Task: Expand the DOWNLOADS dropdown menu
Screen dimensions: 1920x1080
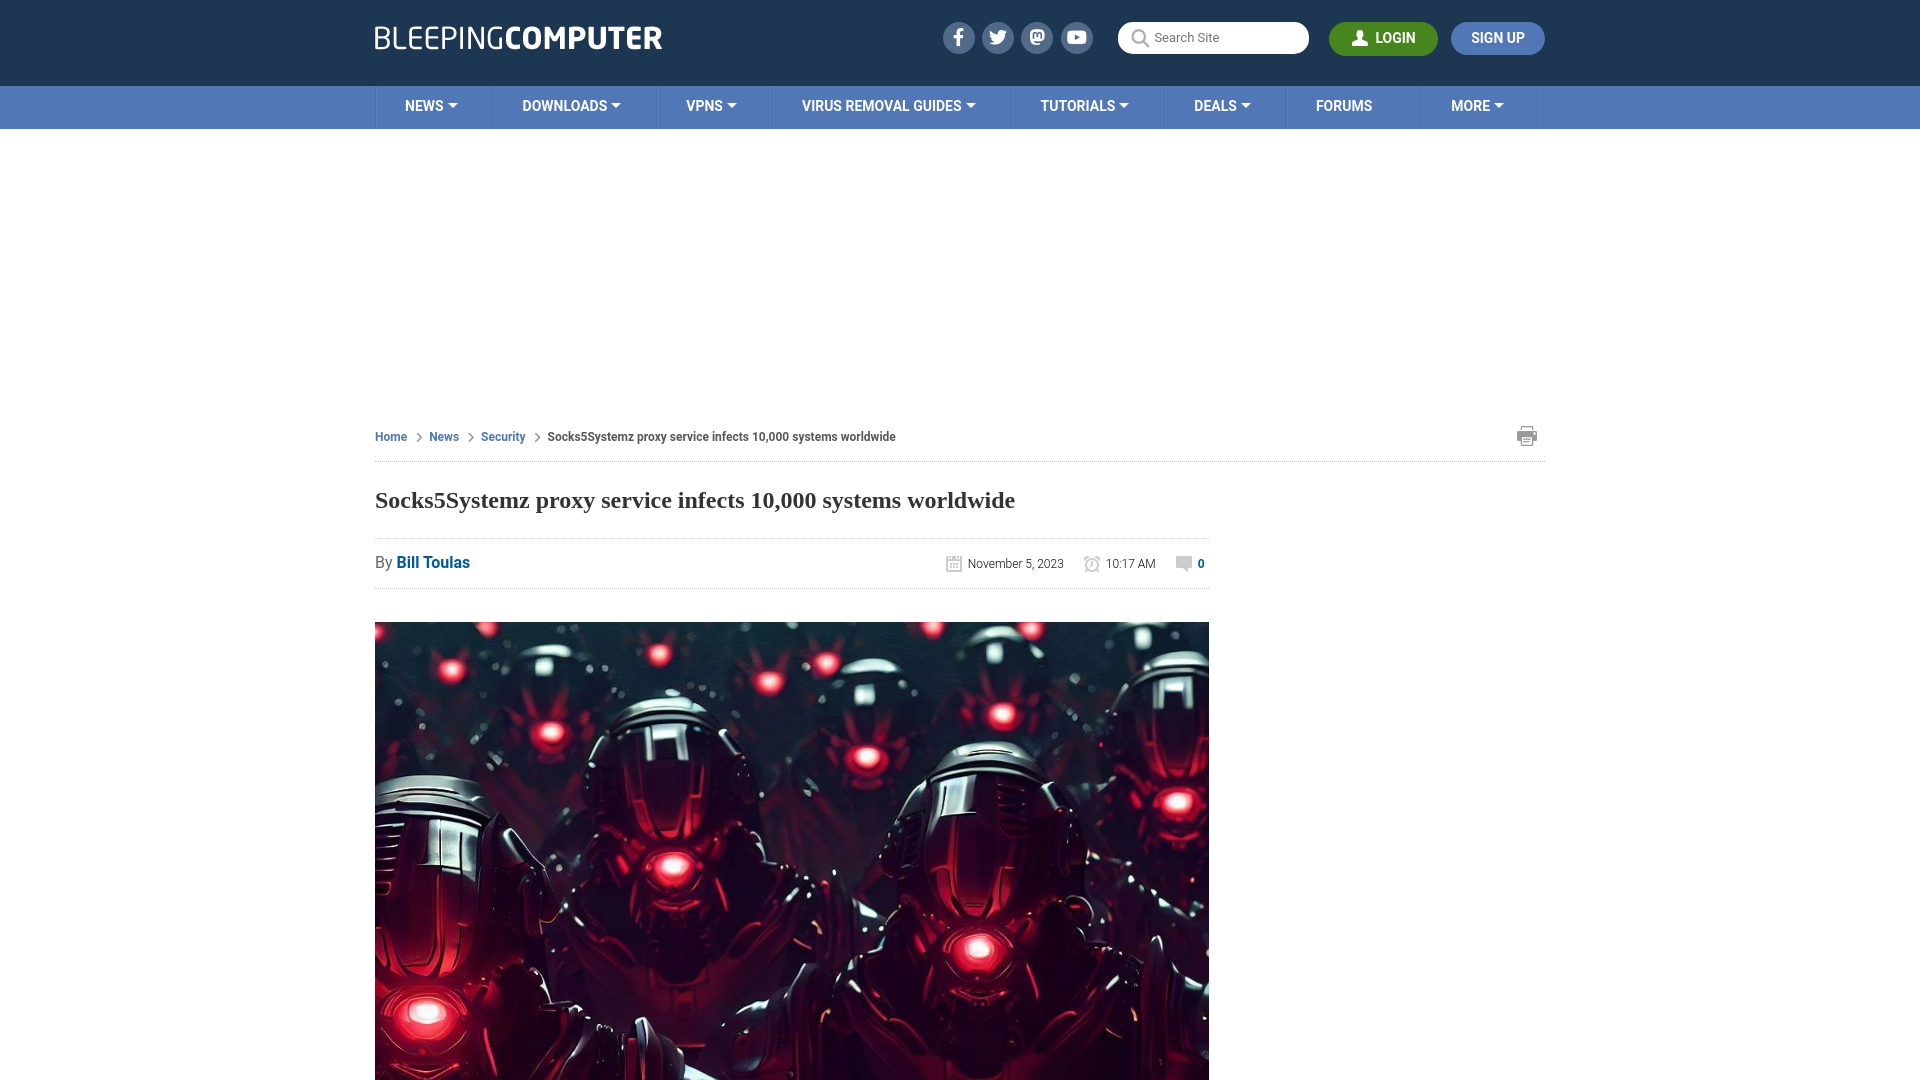Action: point(571,105)
